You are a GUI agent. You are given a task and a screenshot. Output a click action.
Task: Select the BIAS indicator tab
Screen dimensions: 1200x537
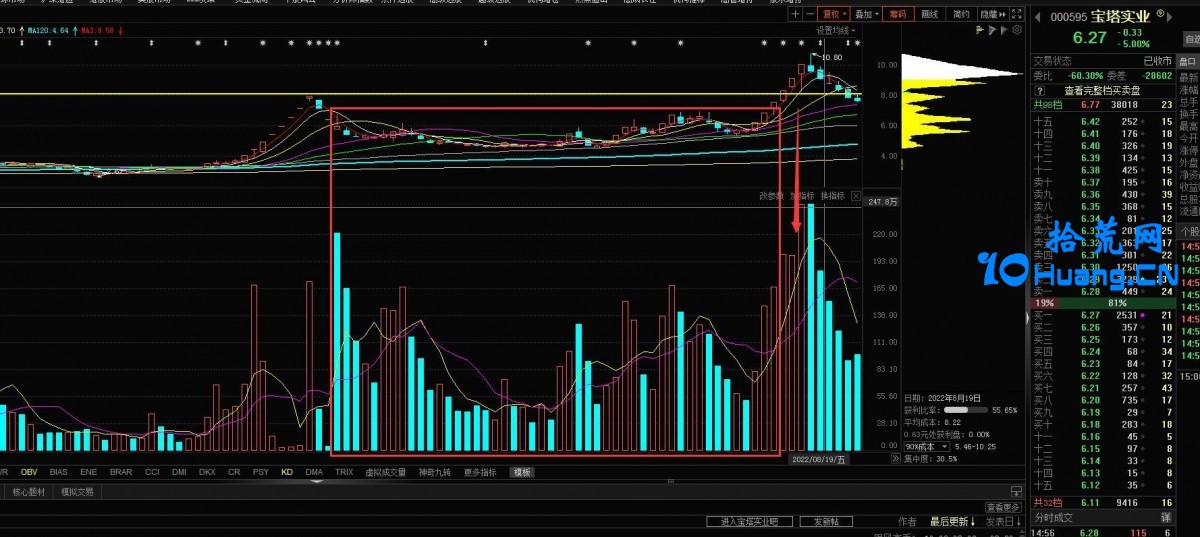click(x=59, y=471)
